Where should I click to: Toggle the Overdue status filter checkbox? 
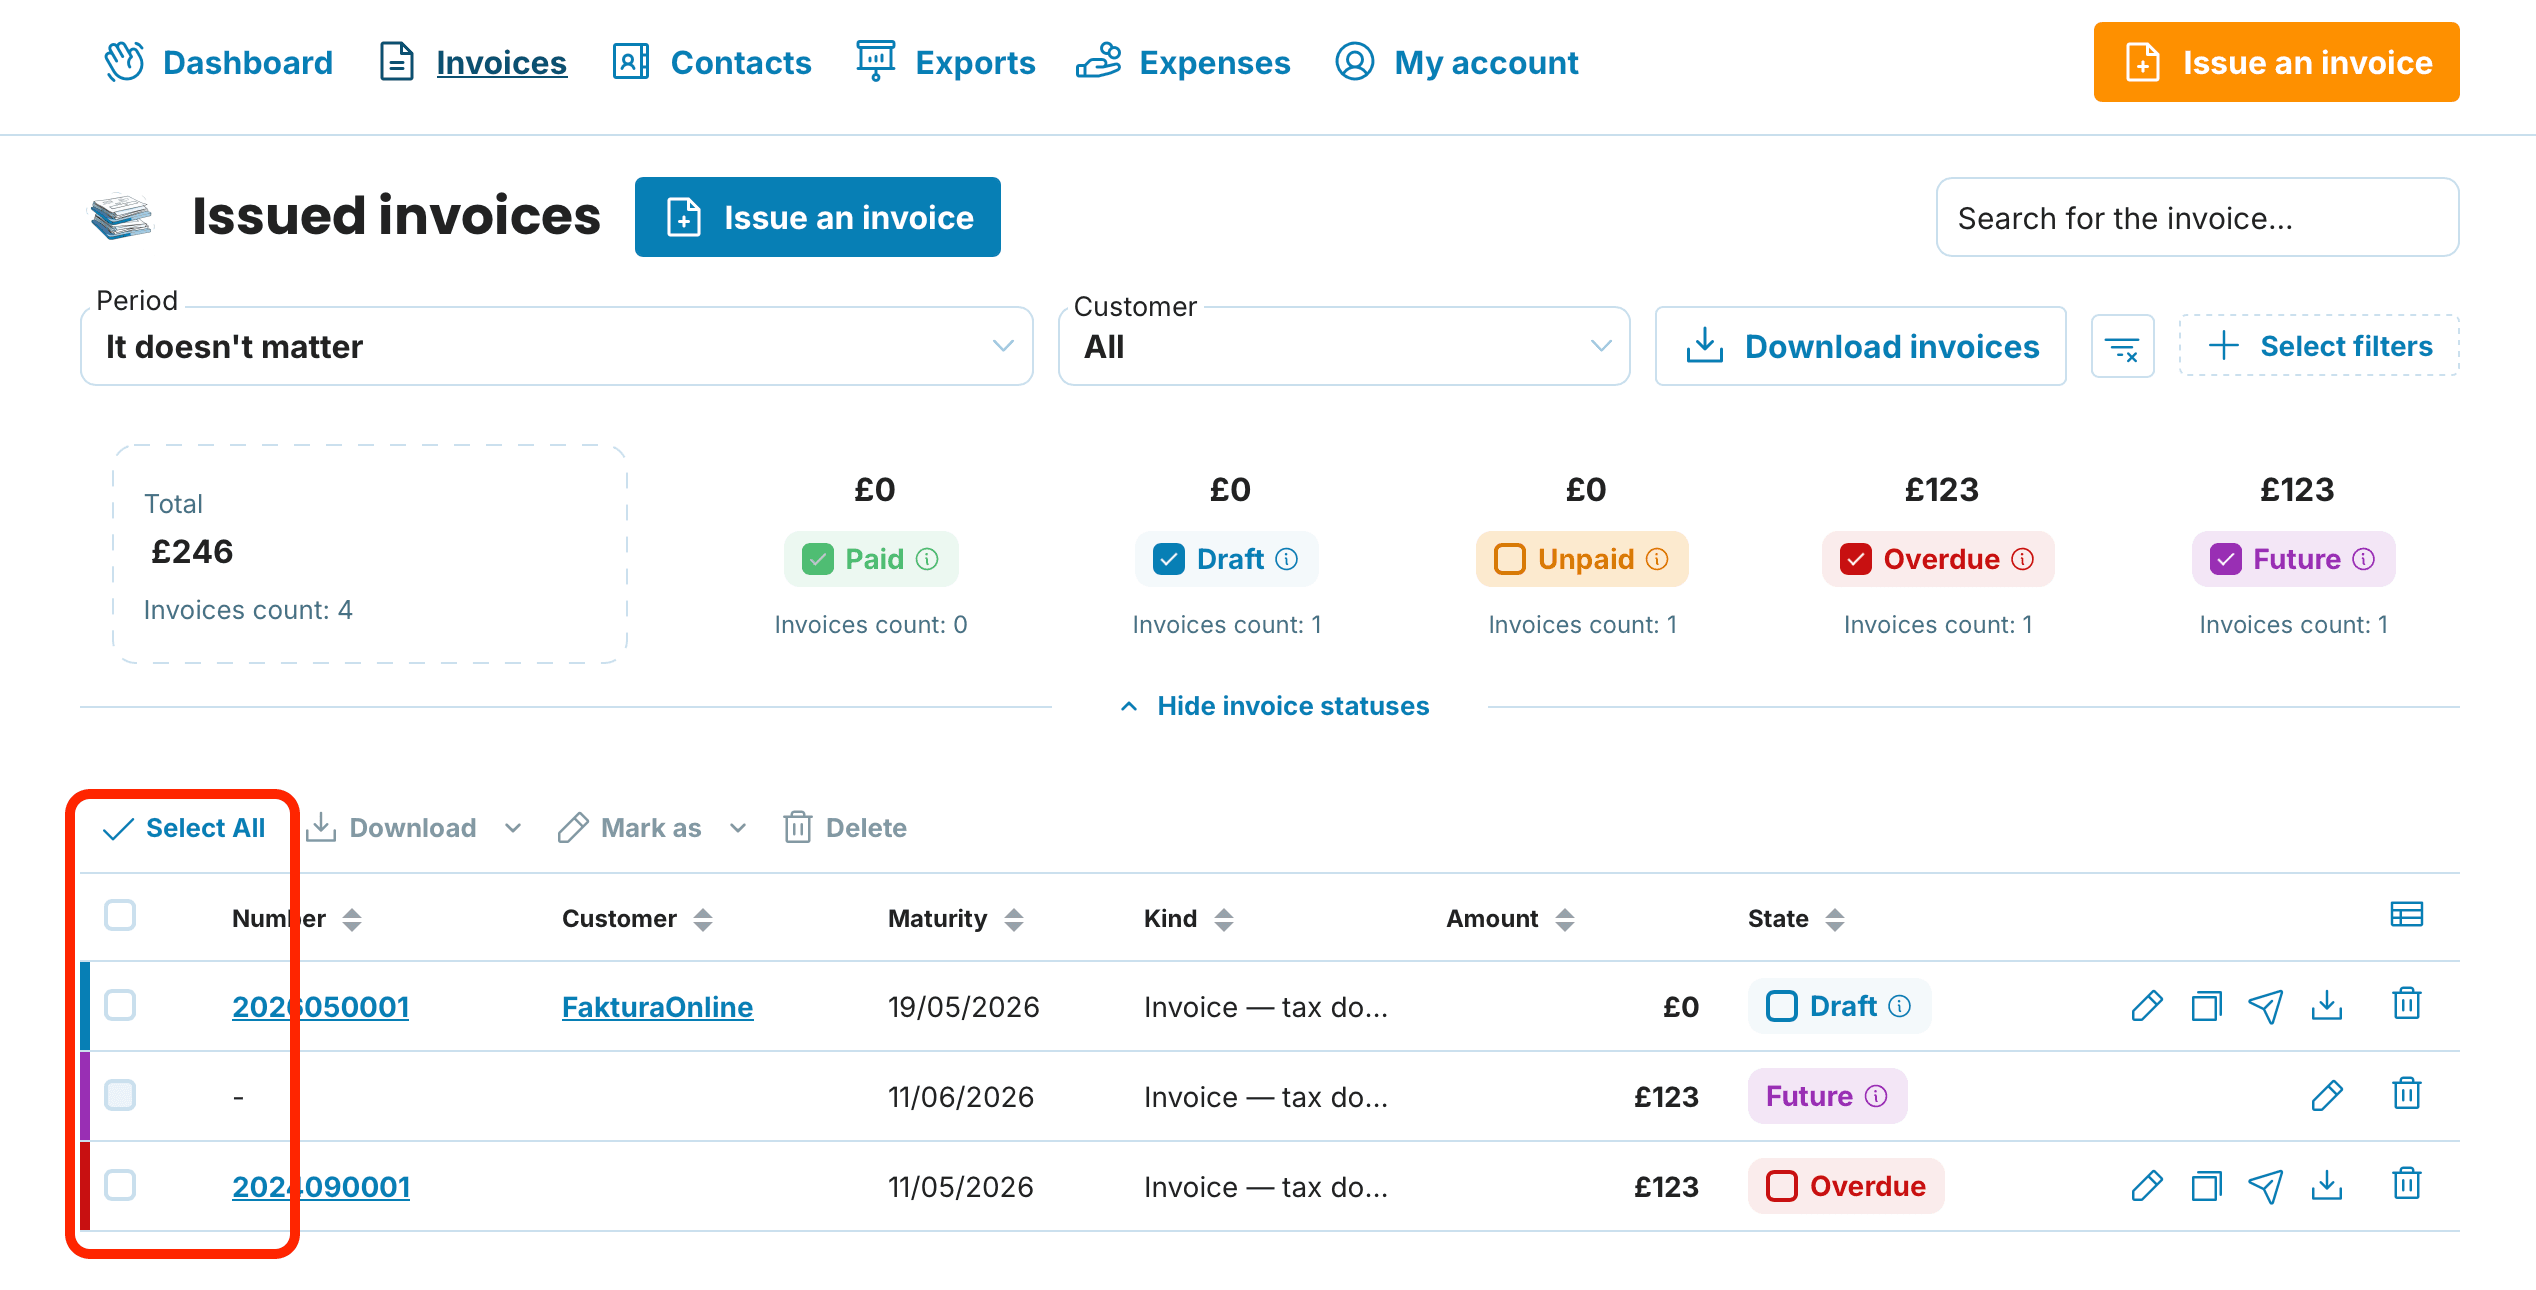point(1856,559)
